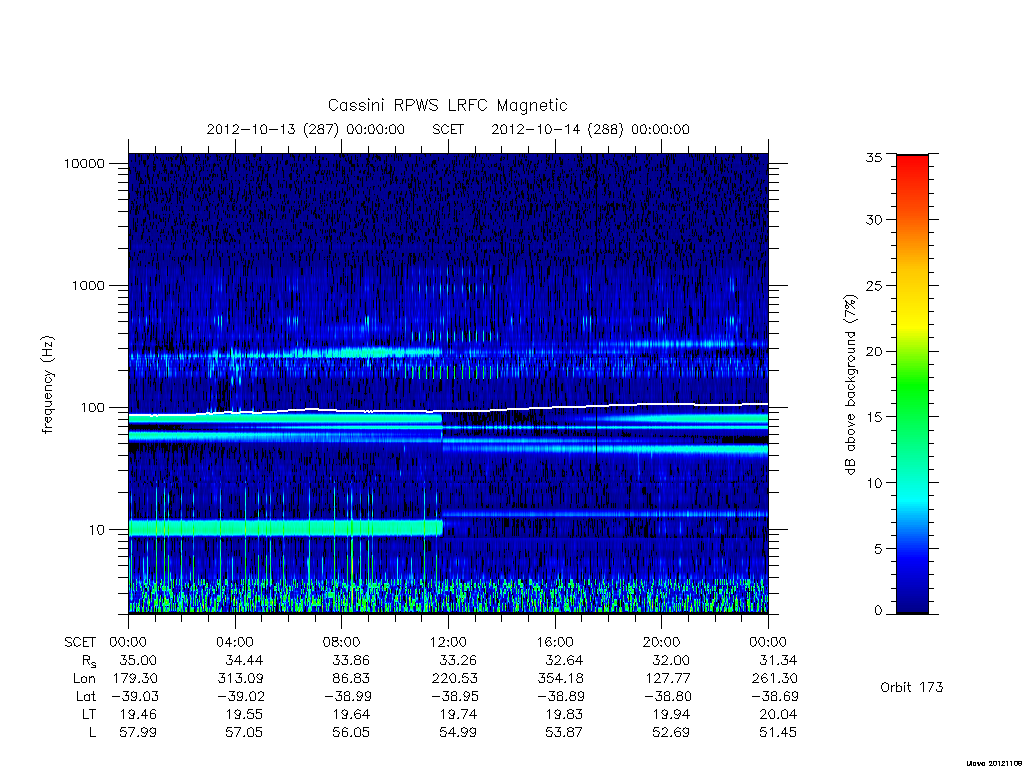Screen dimensions: 1024x768
Task: Click the Lon value "313.09"
Action: [x=240, y=679]
